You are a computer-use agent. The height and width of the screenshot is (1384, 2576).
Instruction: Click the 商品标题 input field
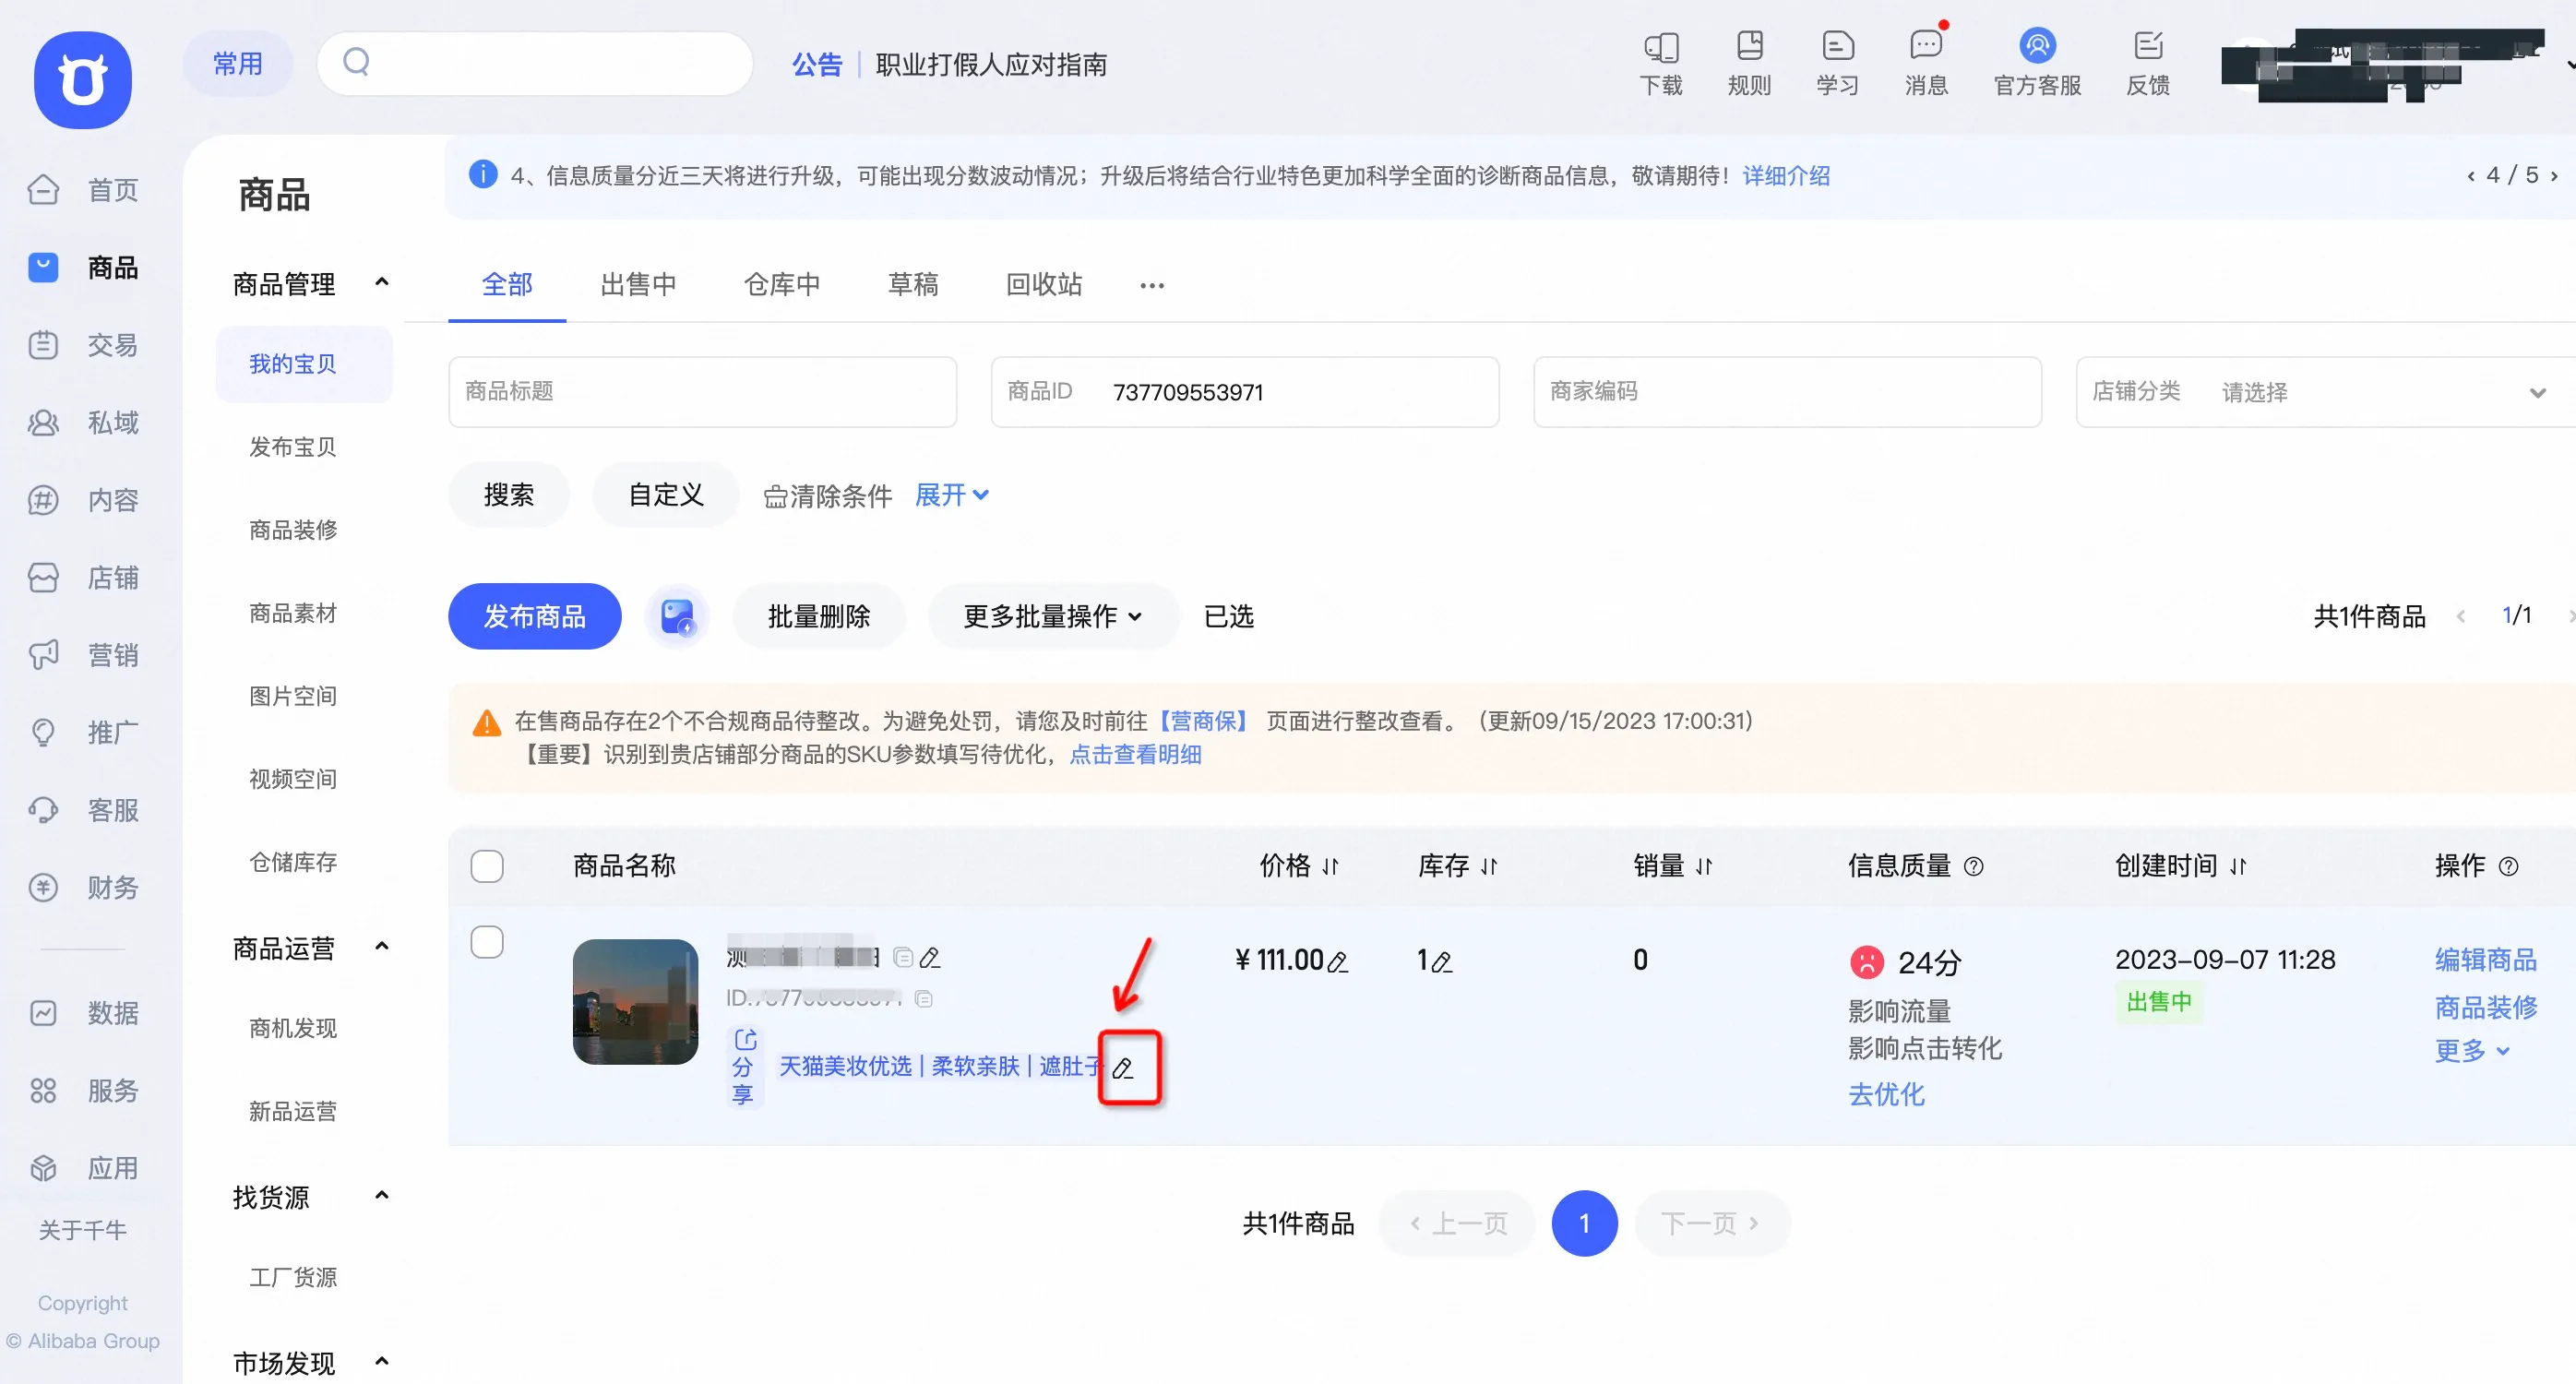[703, 392]
